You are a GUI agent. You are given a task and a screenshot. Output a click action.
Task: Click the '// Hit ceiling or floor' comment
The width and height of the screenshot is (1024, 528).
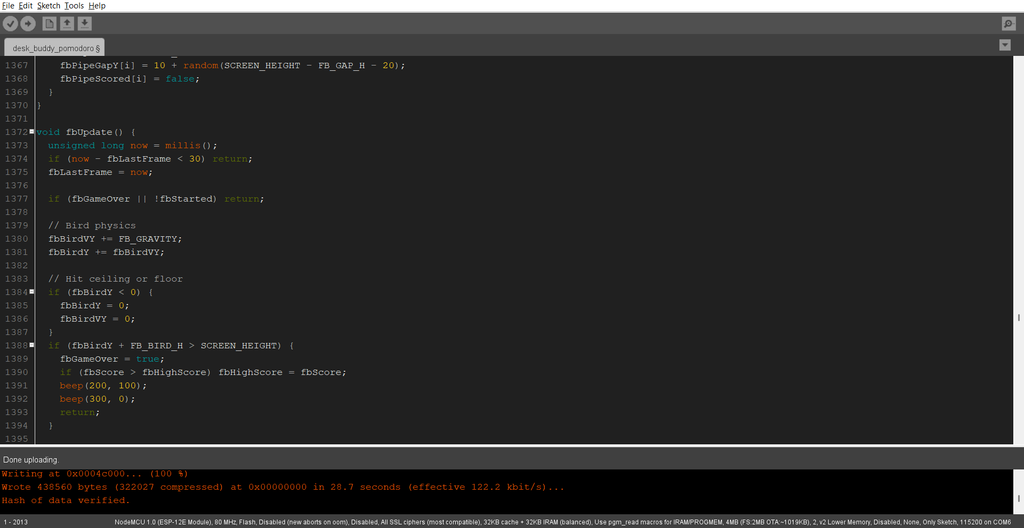coord(115,278)
